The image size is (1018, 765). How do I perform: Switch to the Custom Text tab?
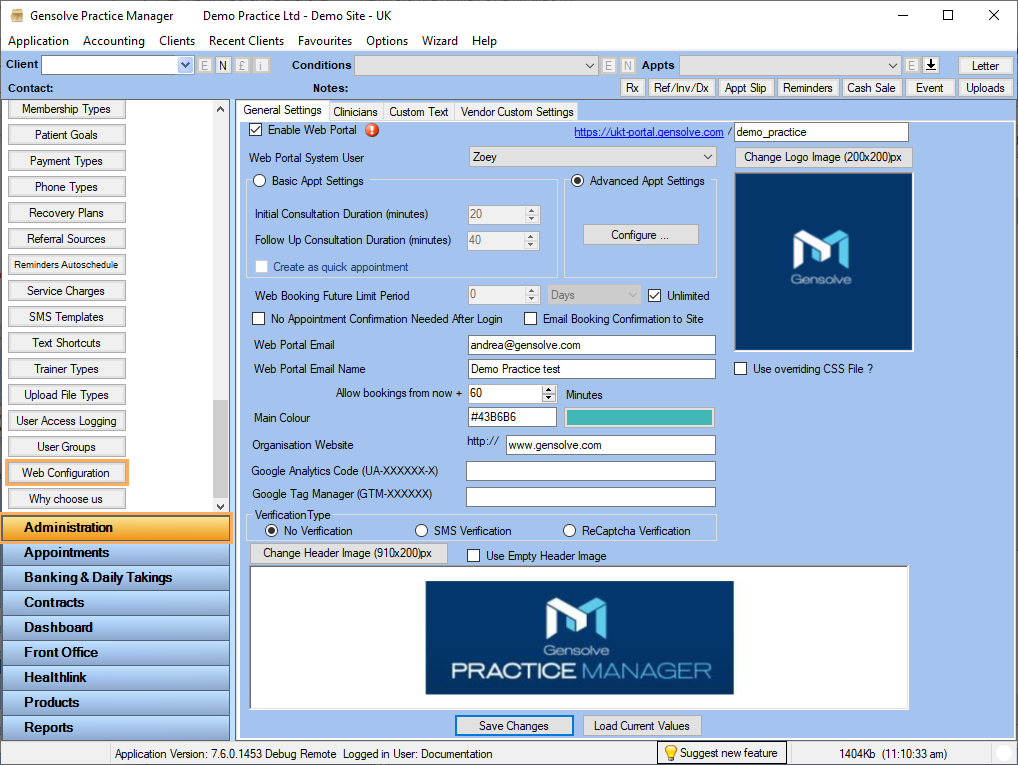click(419, 112)
